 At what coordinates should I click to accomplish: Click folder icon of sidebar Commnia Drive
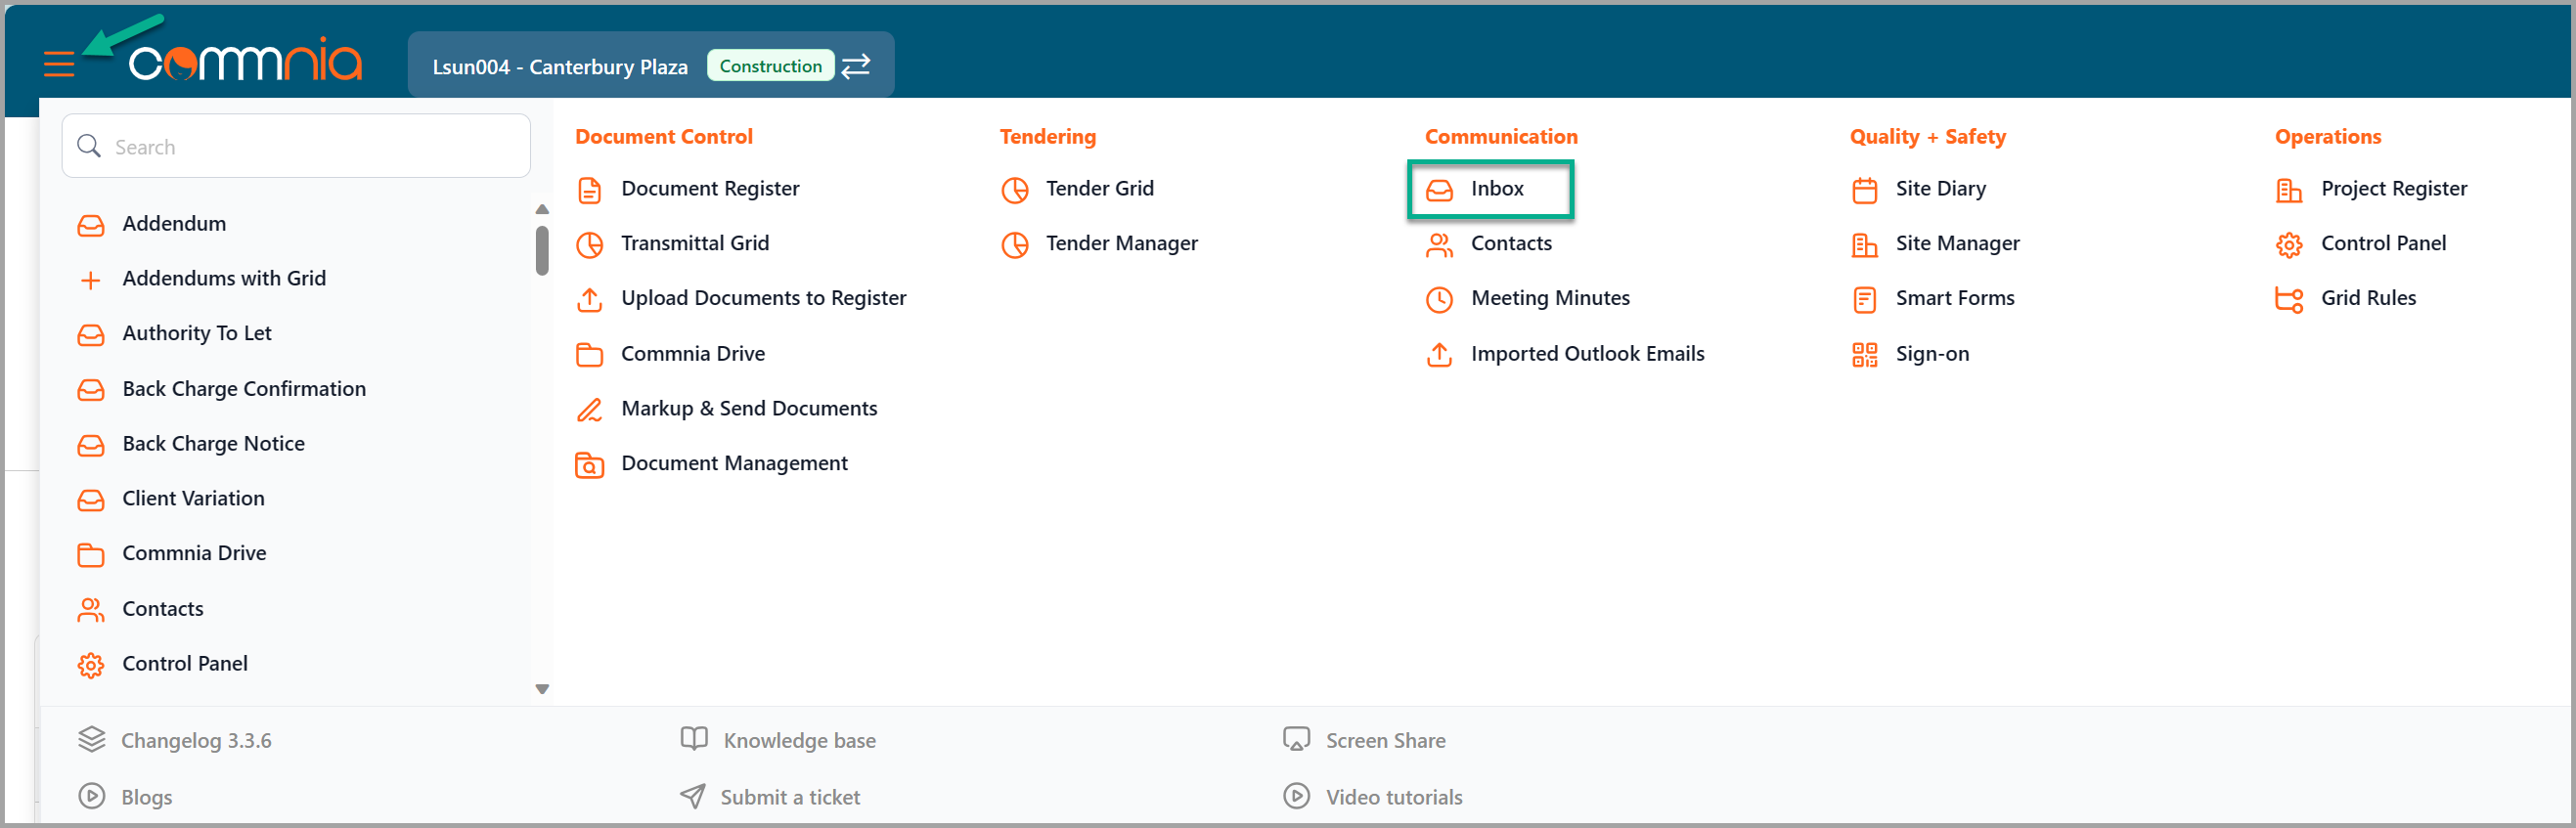90,555
